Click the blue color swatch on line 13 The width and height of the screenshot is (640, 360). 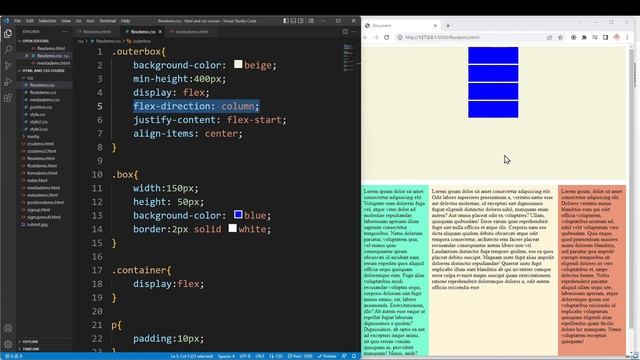[x=238, y=214]
